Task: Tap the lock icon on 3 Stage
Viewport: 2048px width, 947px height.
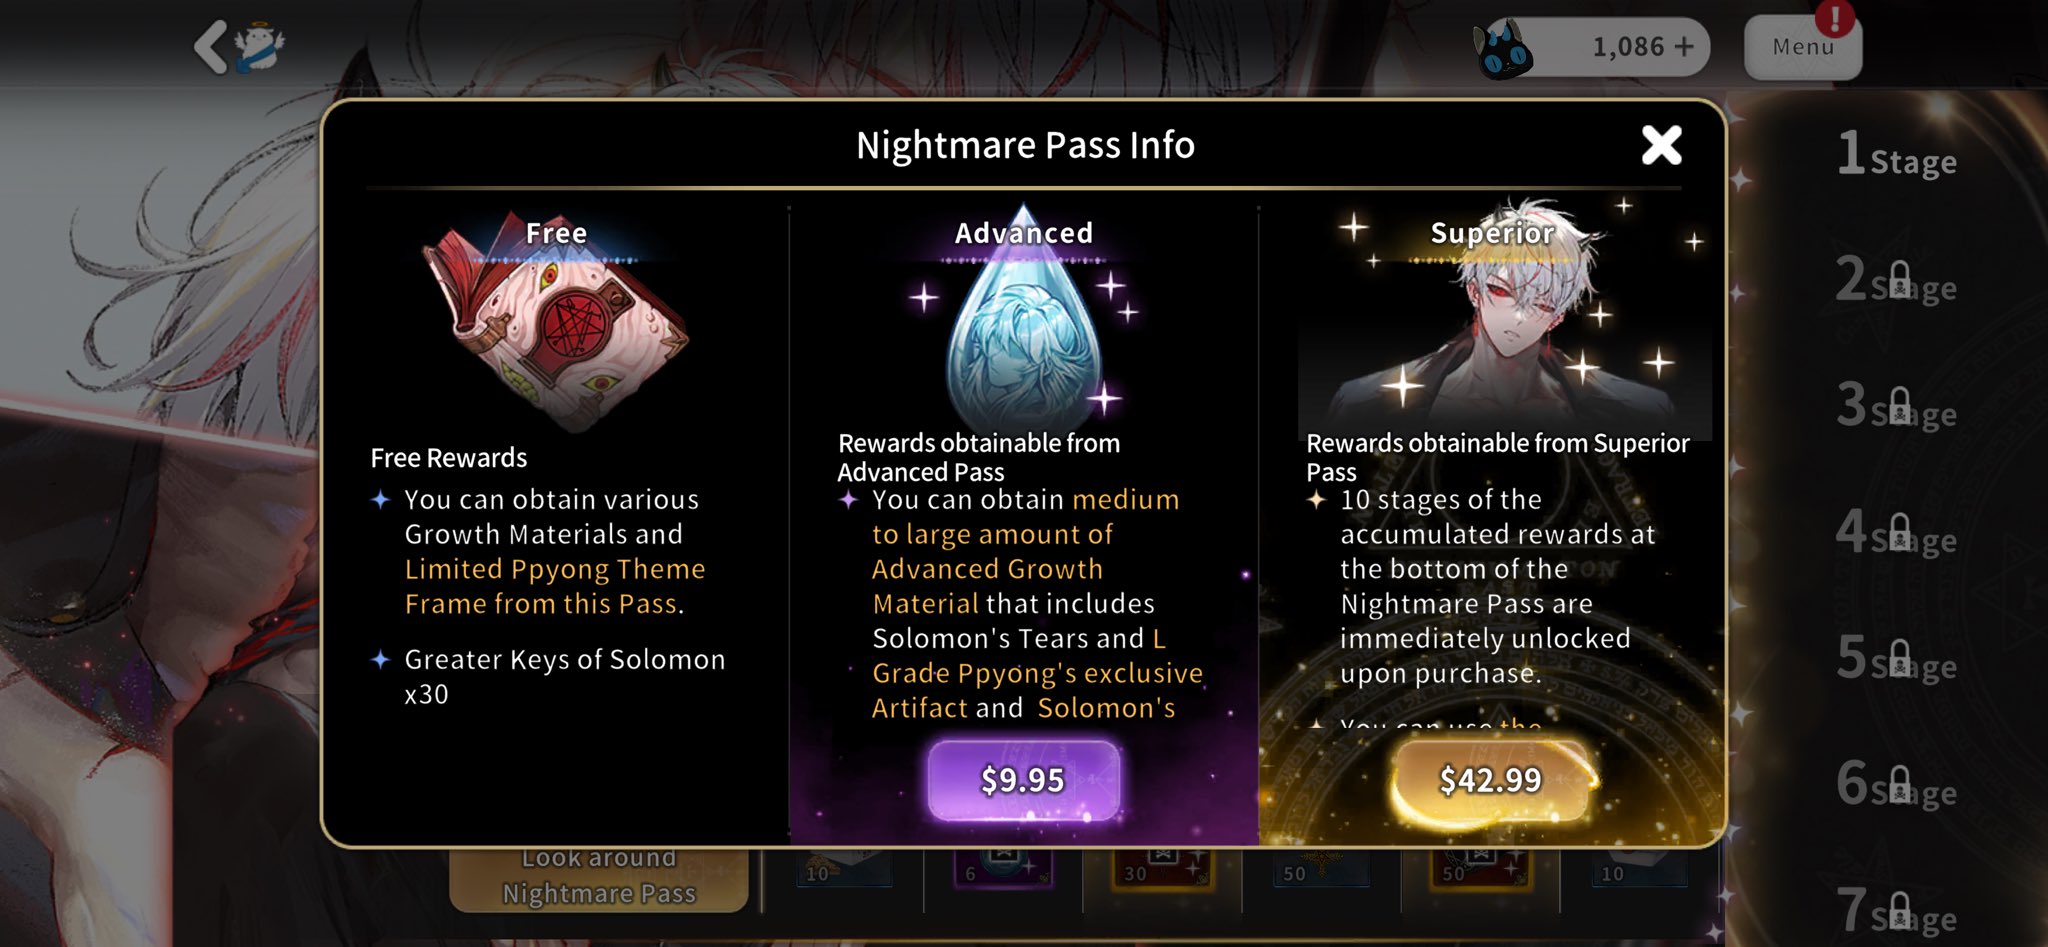Action: 1900,407
